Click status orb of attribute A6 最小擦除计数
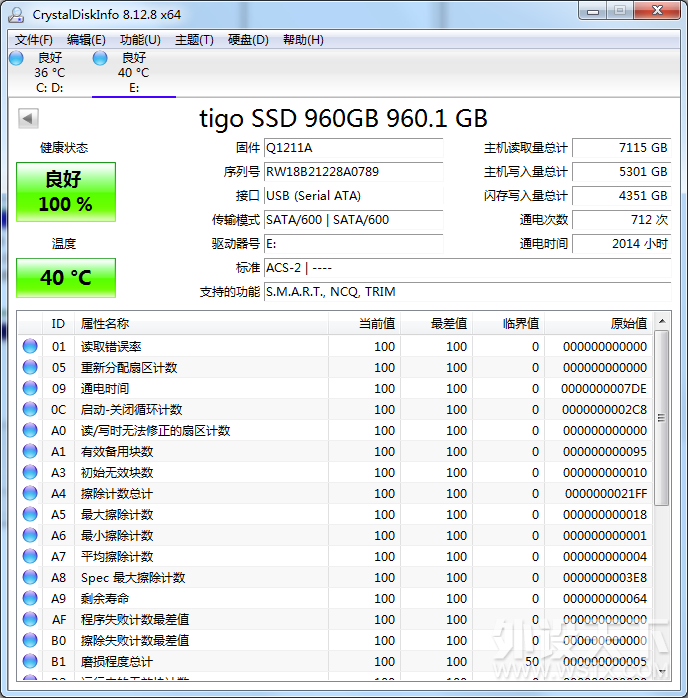688x698 pixels. pos(30,535)
